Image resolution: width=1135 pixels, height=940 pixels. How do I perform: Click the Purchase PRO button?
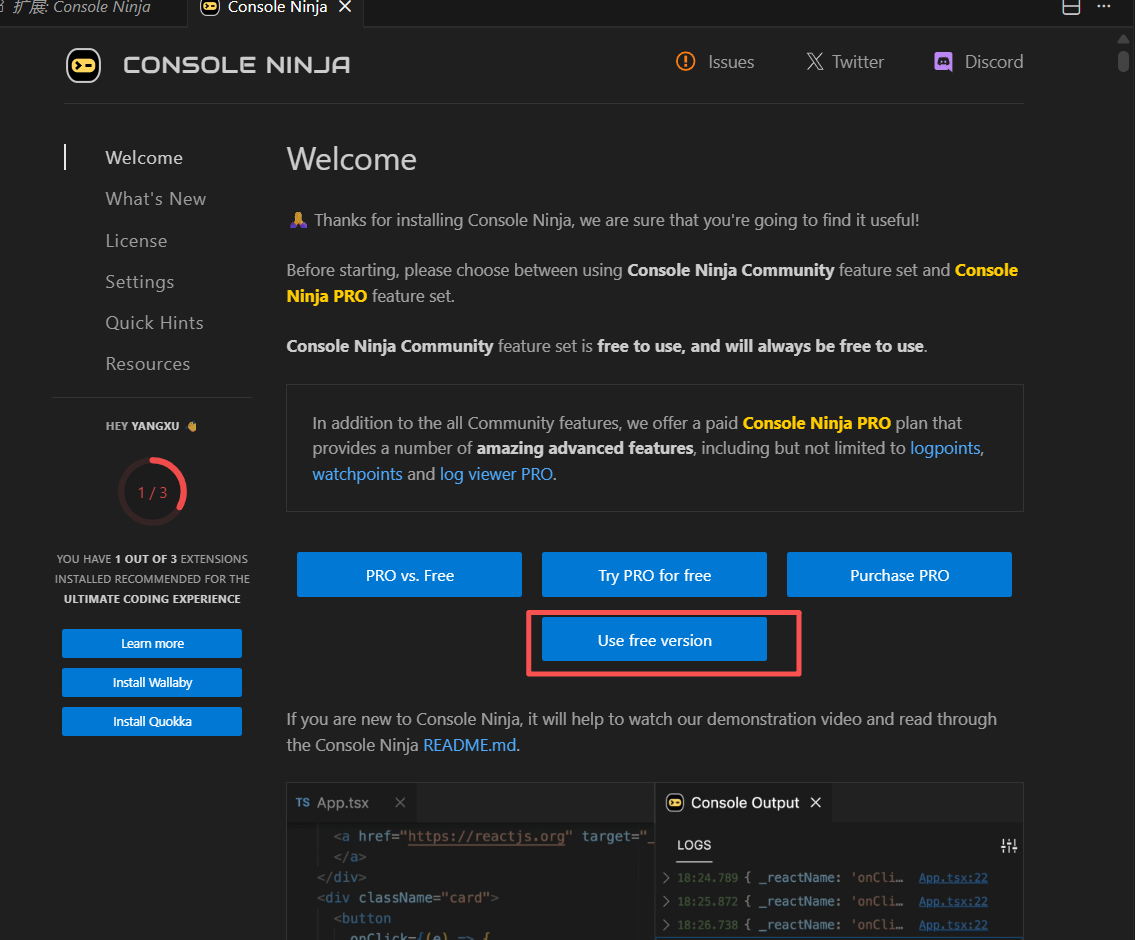pos(899,575)
